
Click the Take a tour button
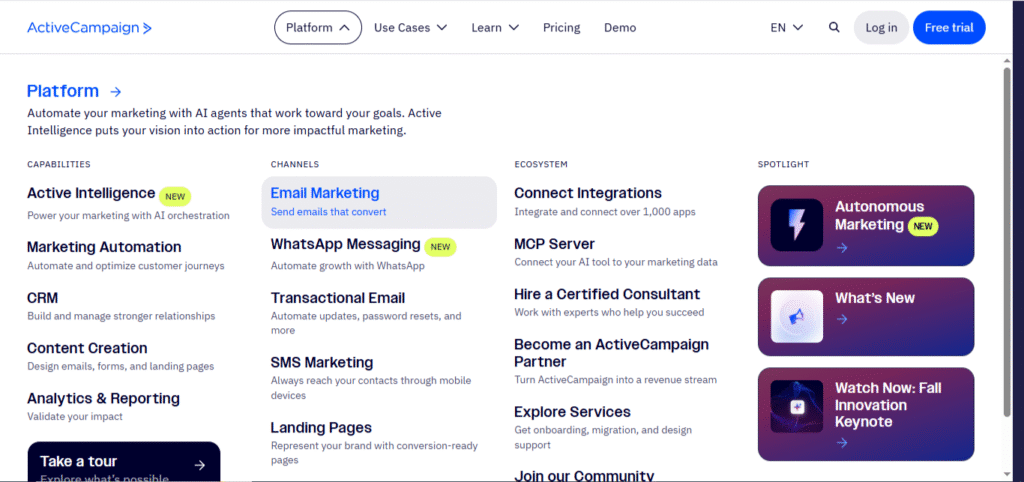click(x=123, y=462)
